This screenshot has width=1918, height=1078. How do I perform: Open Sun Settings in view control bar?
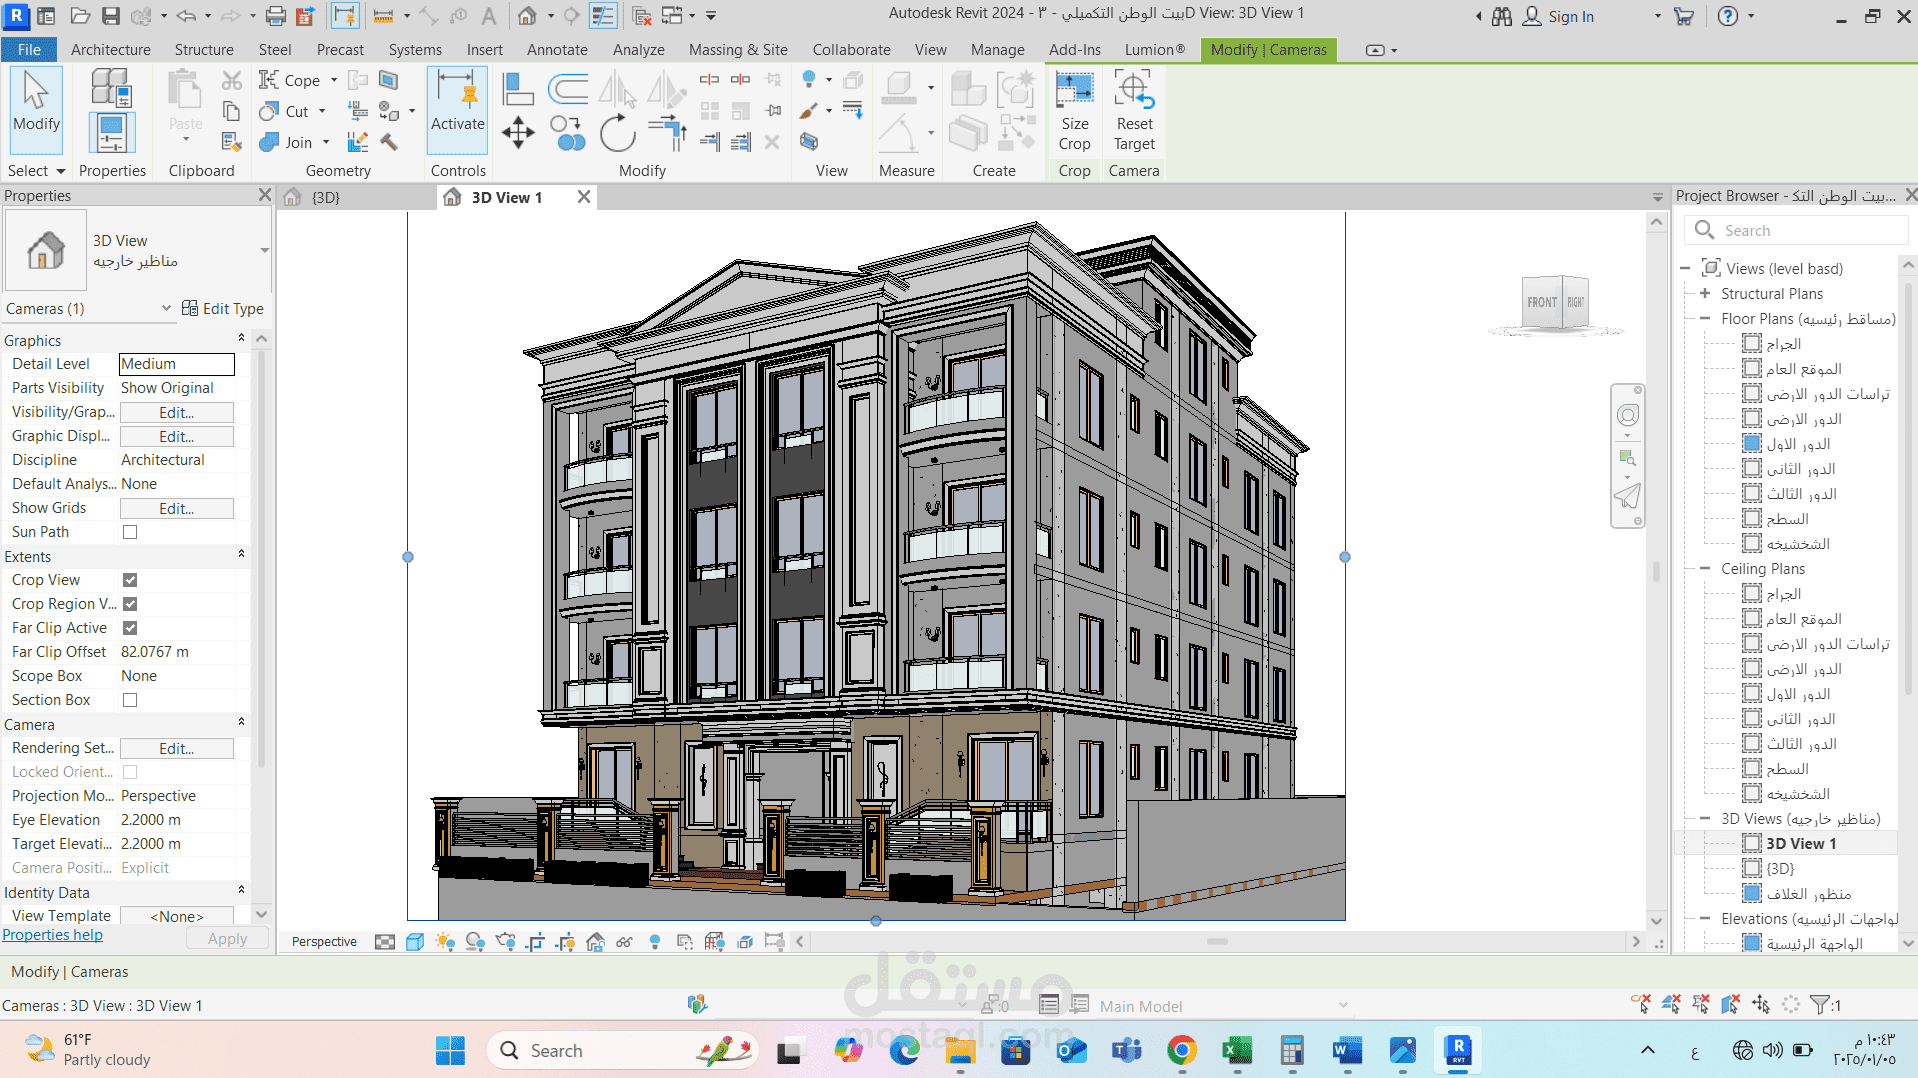tap(445, 942)
